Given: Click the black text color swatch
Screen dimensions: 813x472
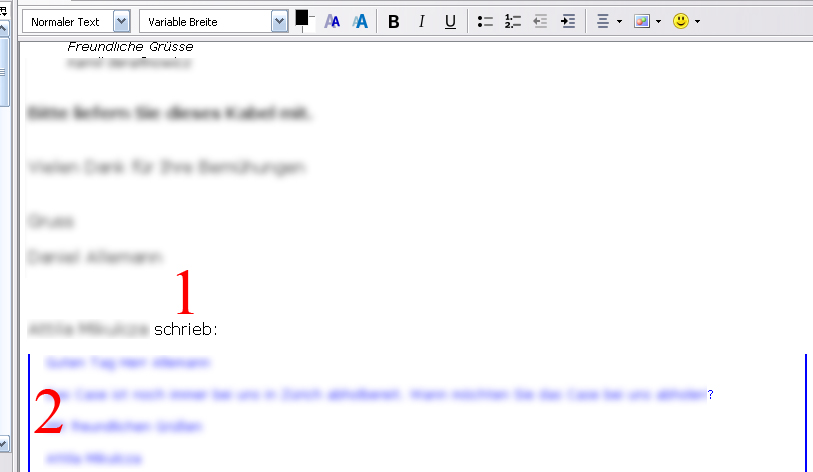Looking at the screenshot, I should pos(302,17).
